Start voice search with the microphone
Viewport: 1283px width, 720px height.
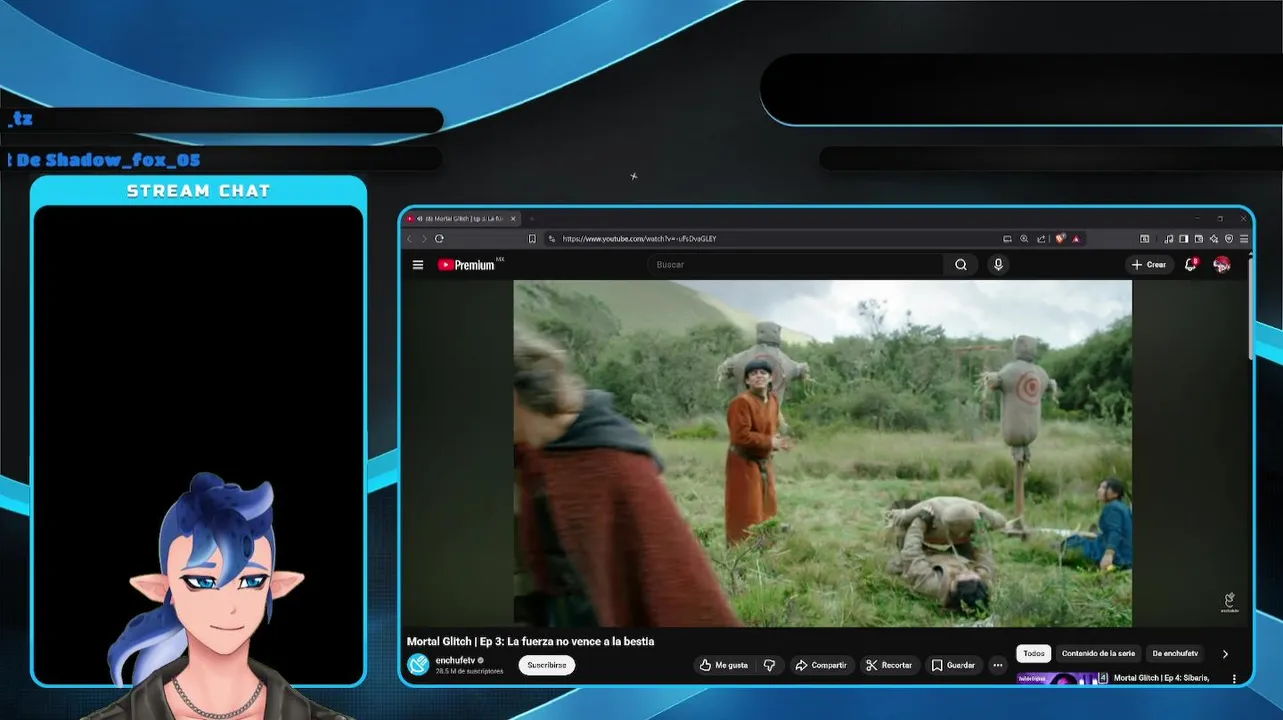[x=997, y=265]
